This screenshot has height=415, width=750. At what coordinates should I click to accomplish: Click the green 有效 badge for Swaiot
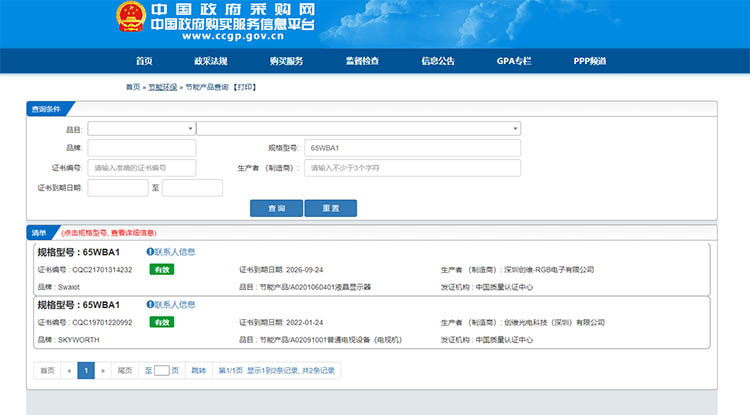pyautogui.click(x=161, y=270)
